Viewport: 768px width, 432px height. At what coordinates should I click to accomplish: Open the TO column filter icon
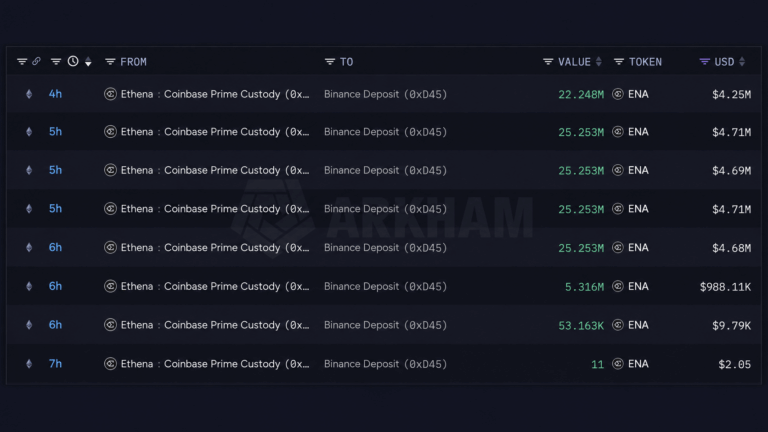coord(330,62)
